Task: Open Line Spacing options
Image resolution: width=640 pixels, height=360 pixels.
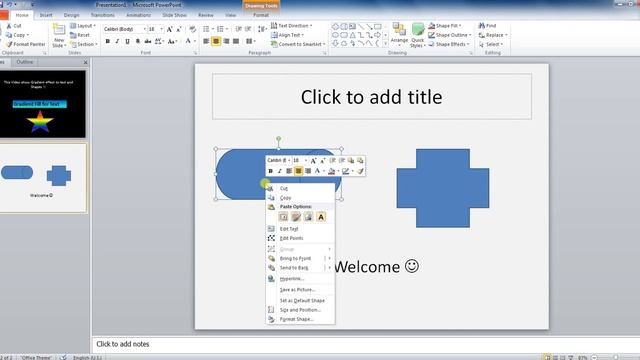Action: 262,29
